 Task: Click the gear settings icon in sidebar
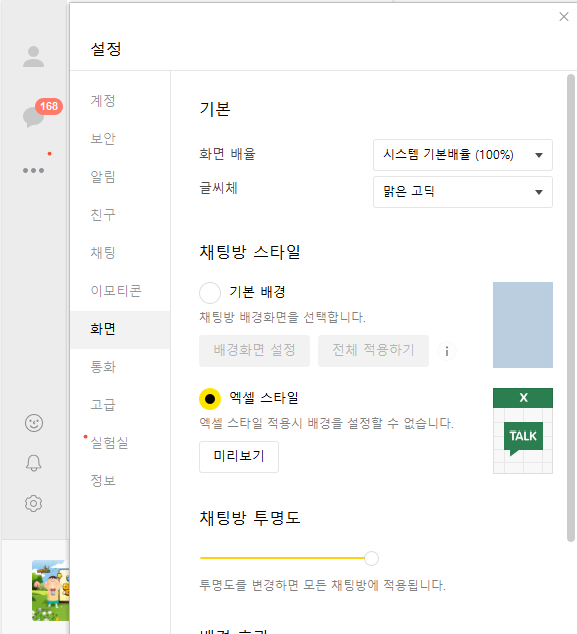click(34, 503)
